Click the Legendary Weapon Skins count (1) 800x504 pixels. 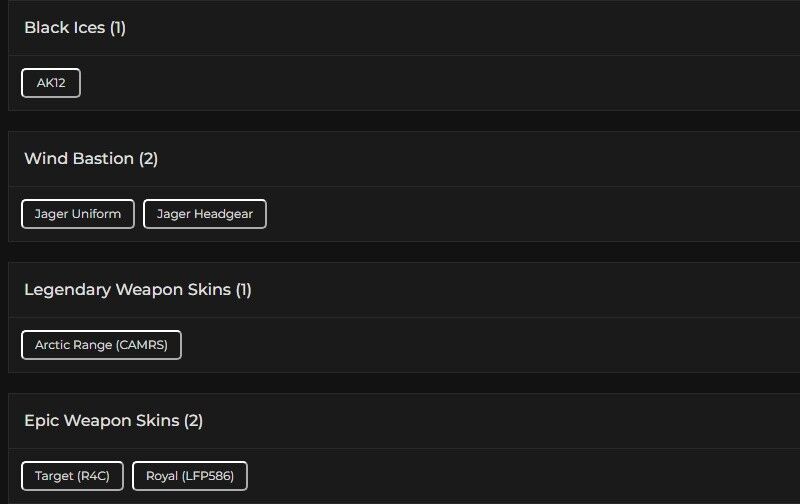(243, 290)
